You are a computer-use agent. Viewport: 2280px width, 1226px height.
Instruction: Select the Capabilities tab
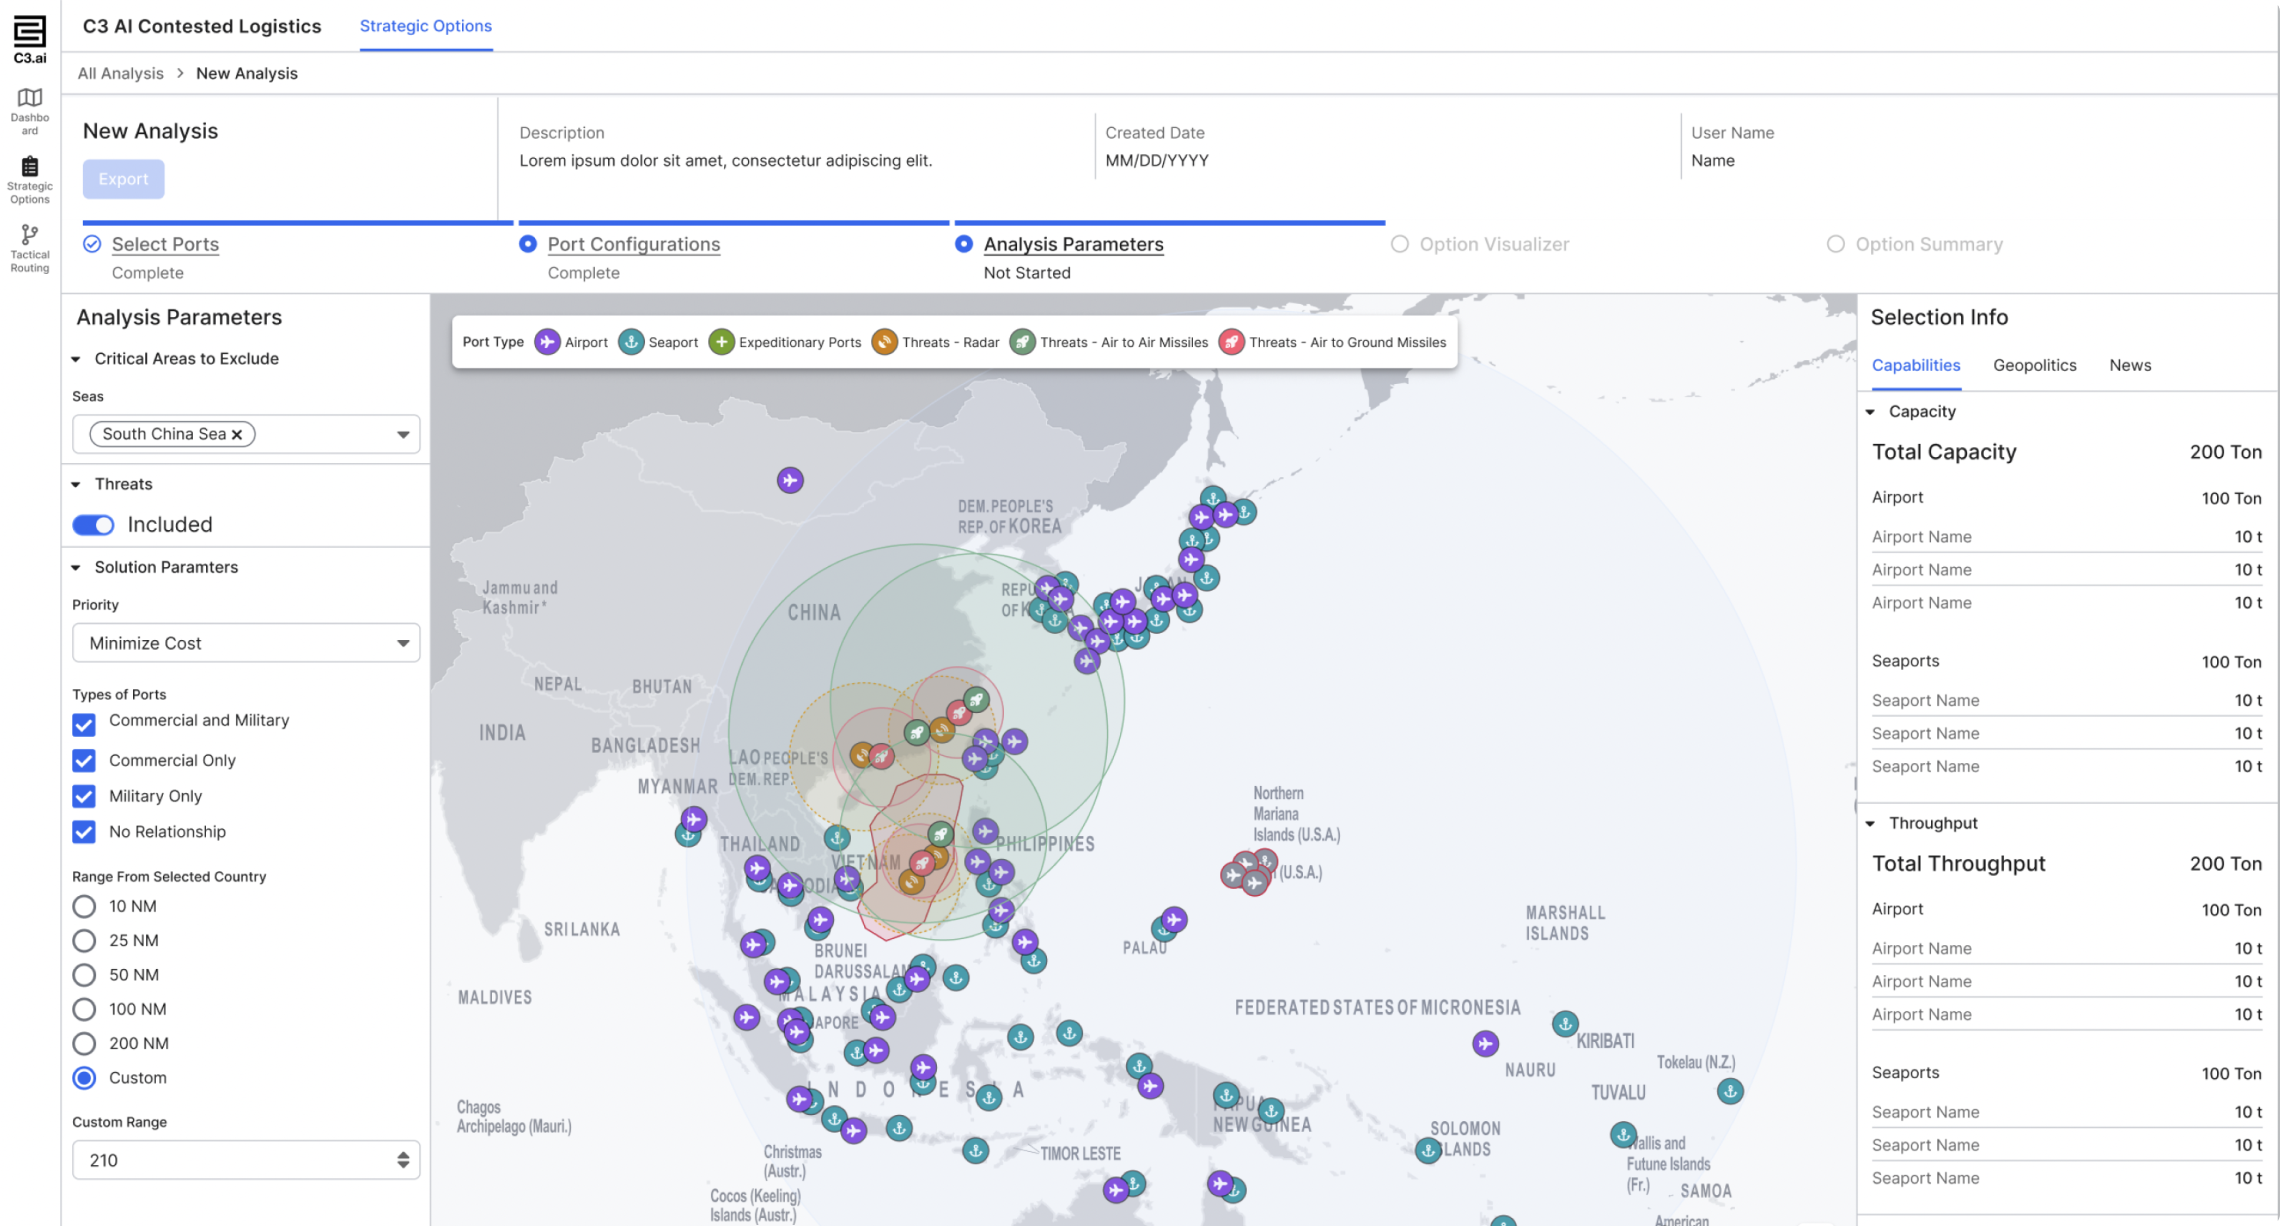click(1916, 365)
